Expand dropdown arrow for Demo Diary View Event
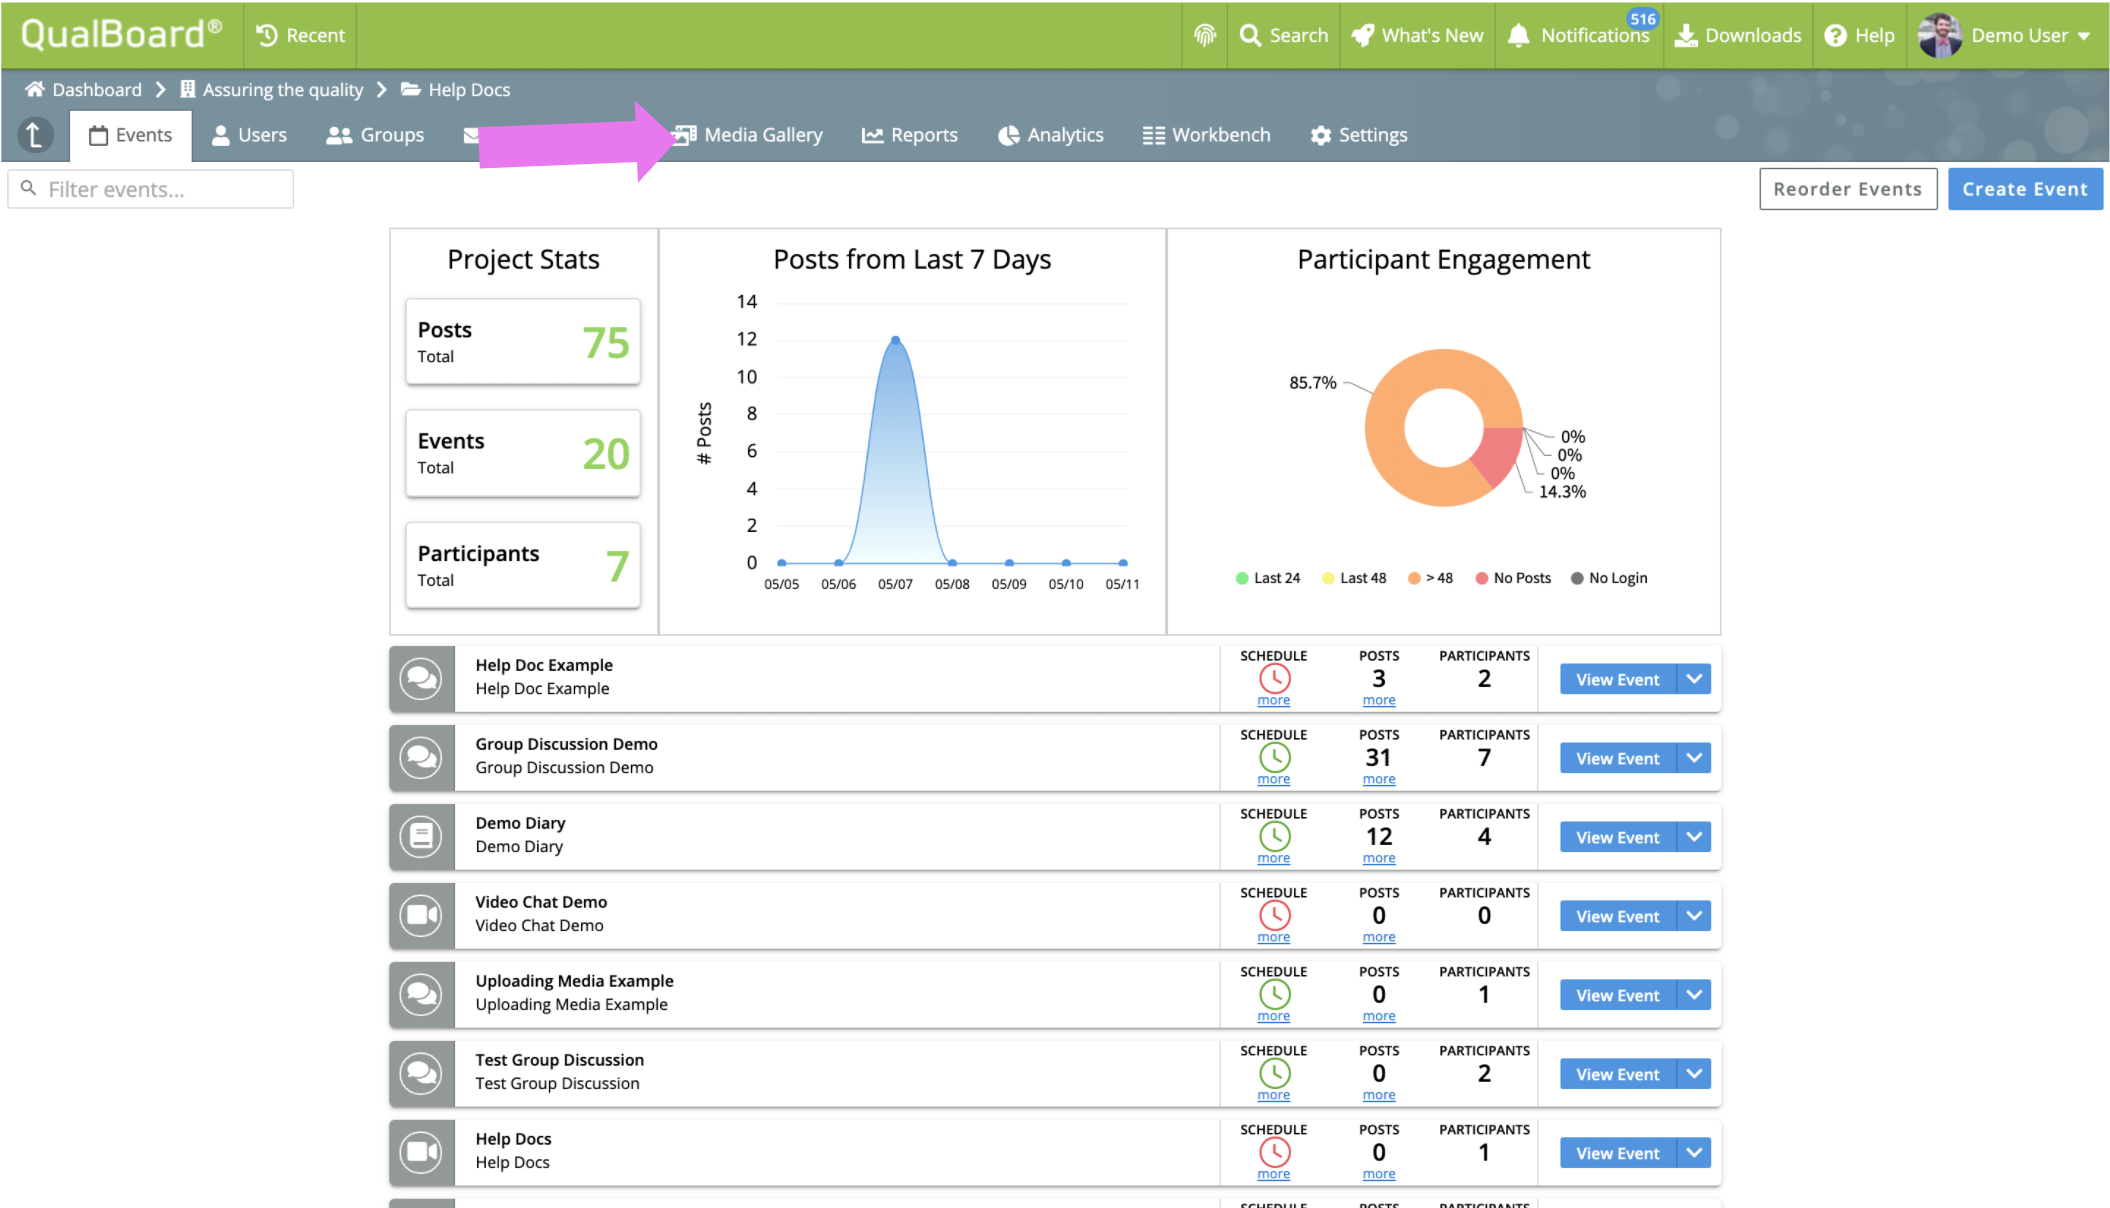The image size is (2110, 1208). pos(1694,837)
